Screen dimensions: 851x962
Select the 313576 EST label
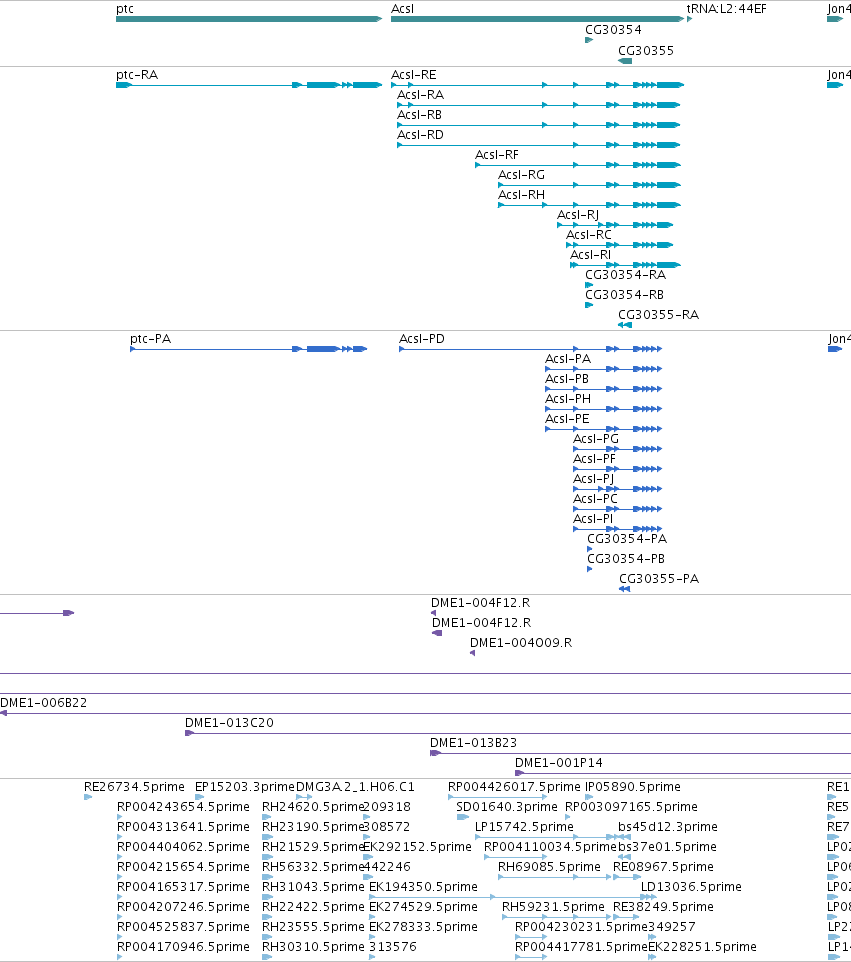393,947
